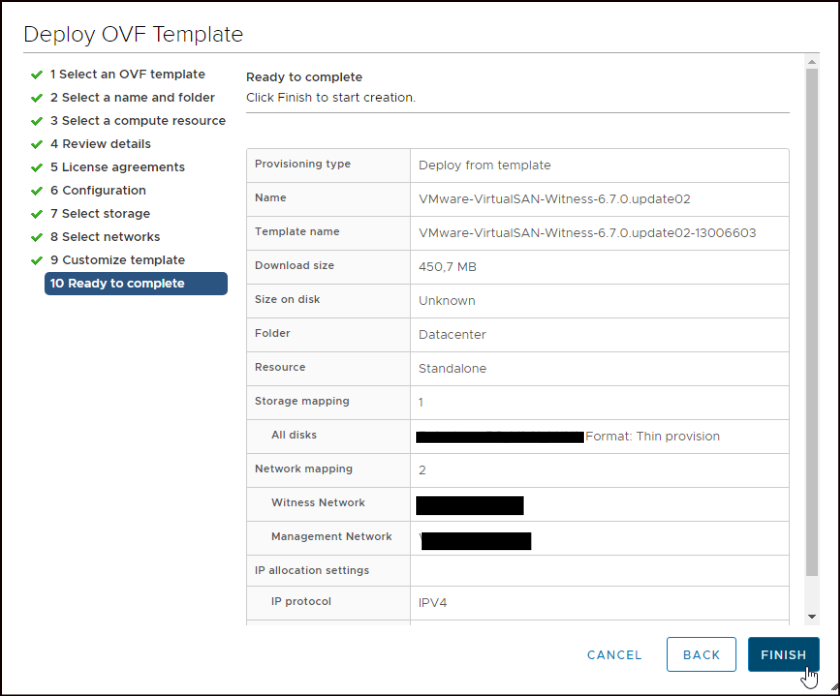Click green checkmark beside Select an OVF template

[37, 74]
